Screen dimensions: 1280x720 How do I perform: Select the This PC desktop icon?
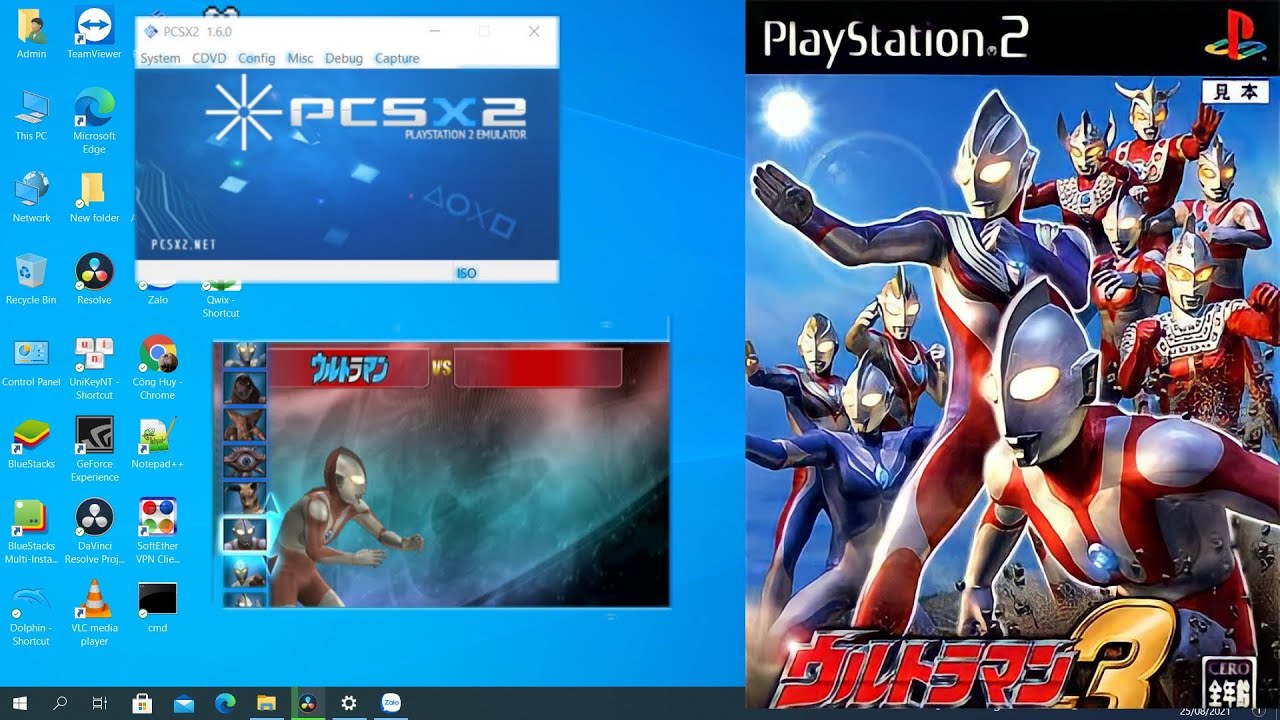[31, 115]
